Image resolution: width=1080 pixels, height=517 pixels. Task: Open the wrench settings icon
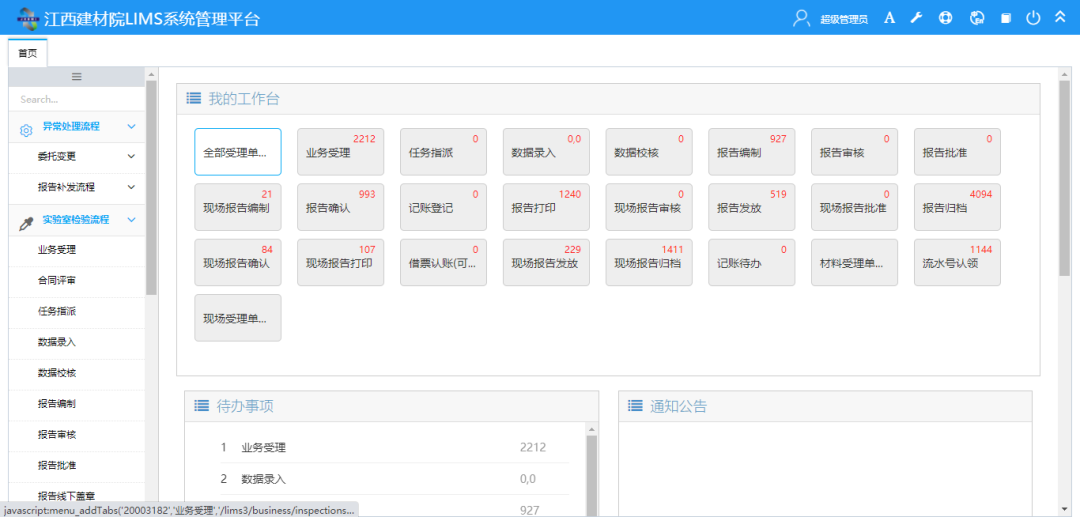916,18
